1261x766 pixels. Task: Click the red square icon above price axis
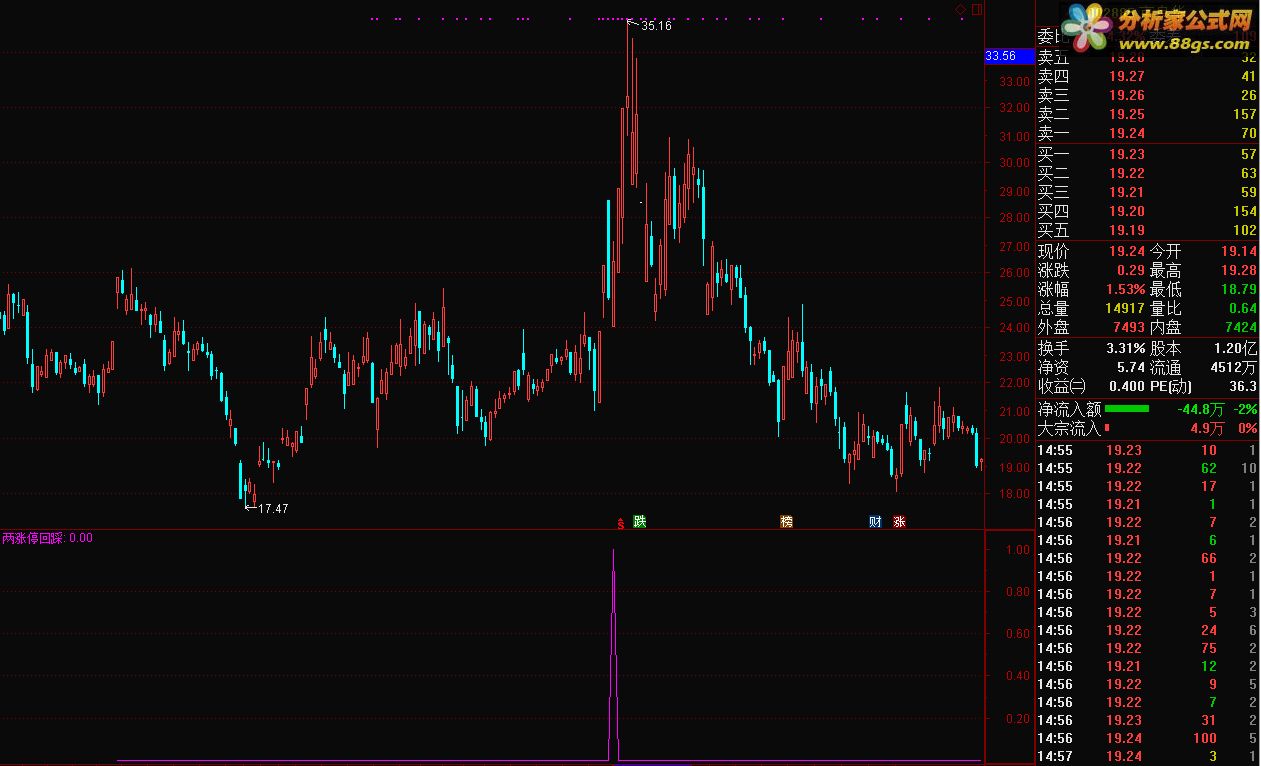(x=977, y=9)
